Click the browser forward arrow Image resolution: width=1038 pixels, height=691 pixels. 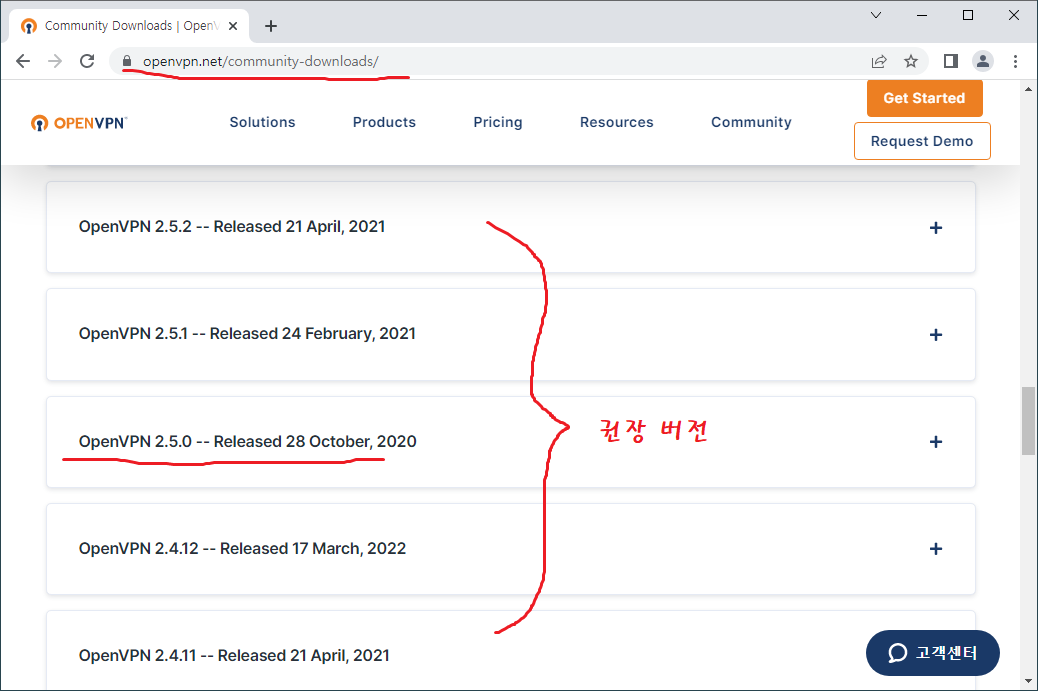(x=55, y=62)
